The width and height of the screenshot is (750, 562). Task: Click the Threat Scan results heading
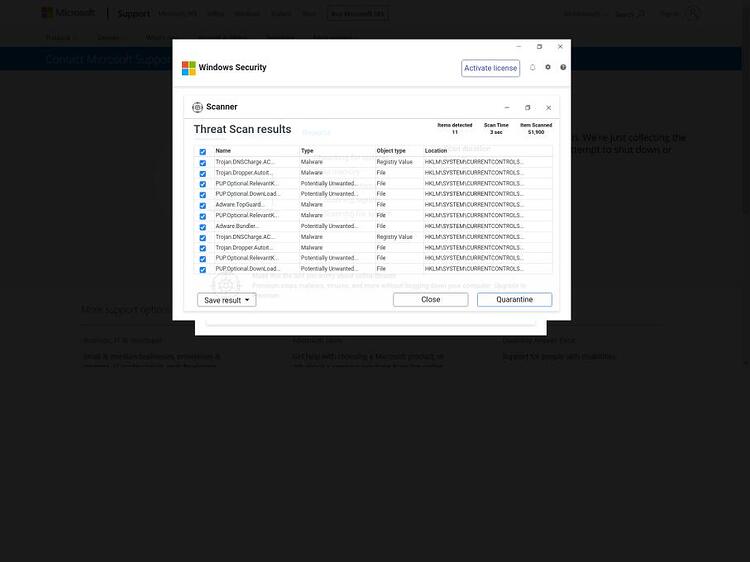coord(242,129)
